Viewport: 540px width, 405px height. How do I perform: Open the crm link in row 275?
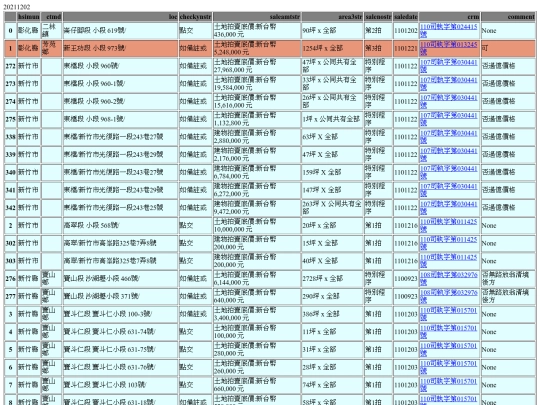(x=449, y=119)
